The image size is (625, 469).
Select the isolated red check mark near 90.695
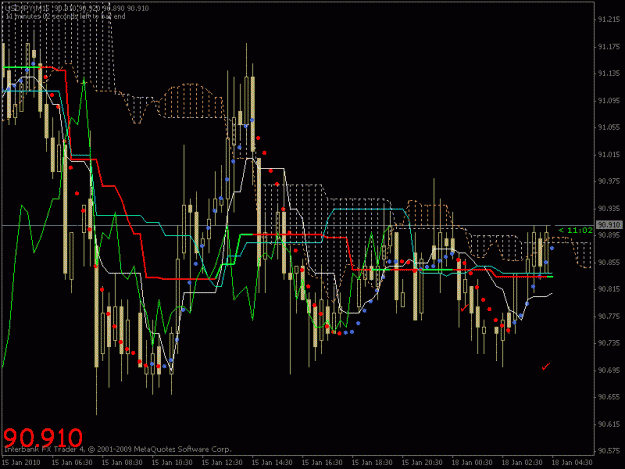point(546,366)
